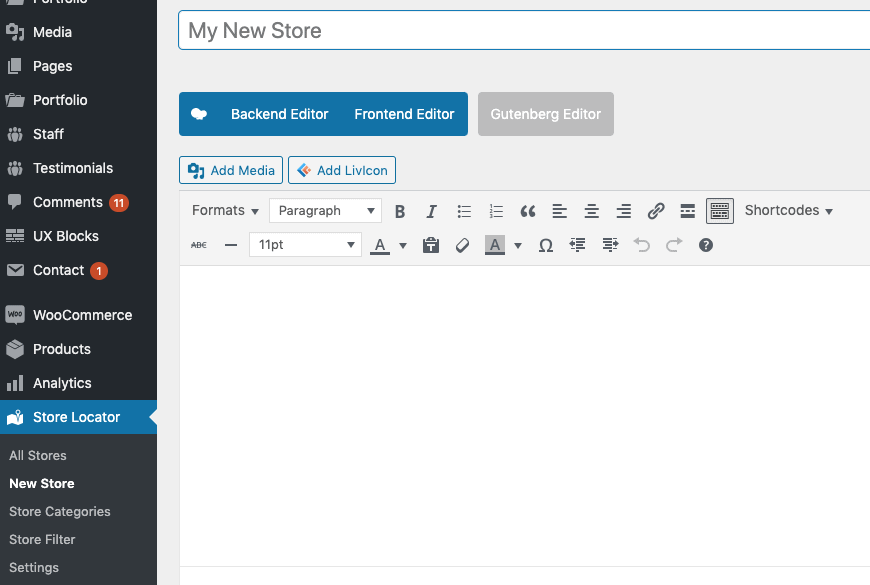Toggle center text alignment
Viewport: 870px width, 585px height.
pyautogui.click(x=592, y=211)
